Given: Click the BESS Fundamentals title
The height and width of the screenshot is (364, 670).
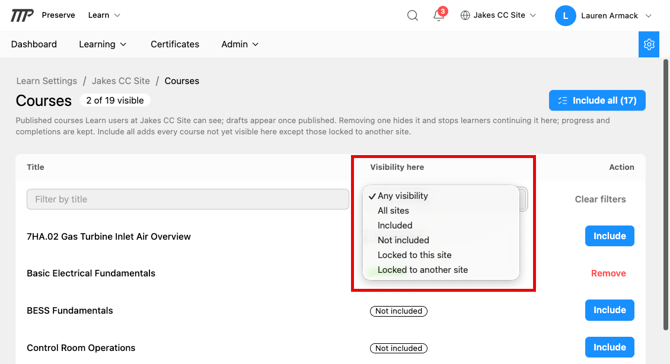Looking at the screenshot, I should pyautogui.click(x=70, y=311).
